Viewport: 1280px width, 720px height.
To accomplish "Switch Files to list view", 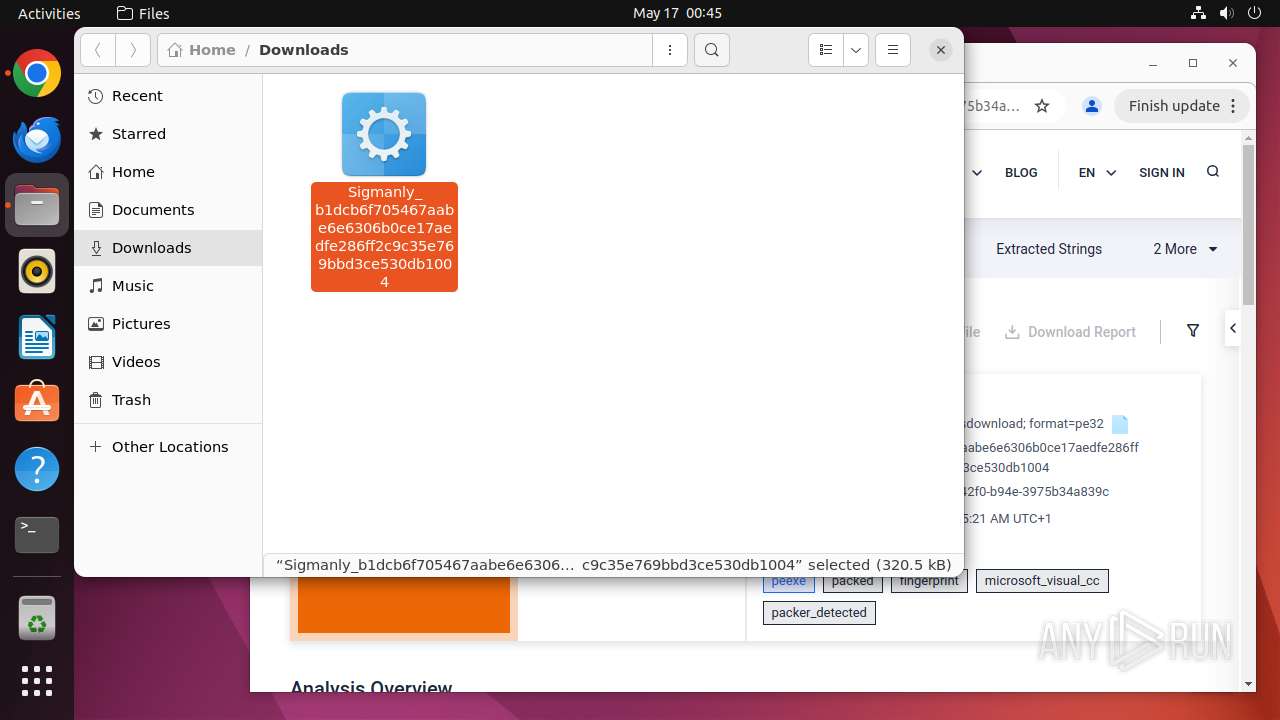I will (x=826, y=50).
